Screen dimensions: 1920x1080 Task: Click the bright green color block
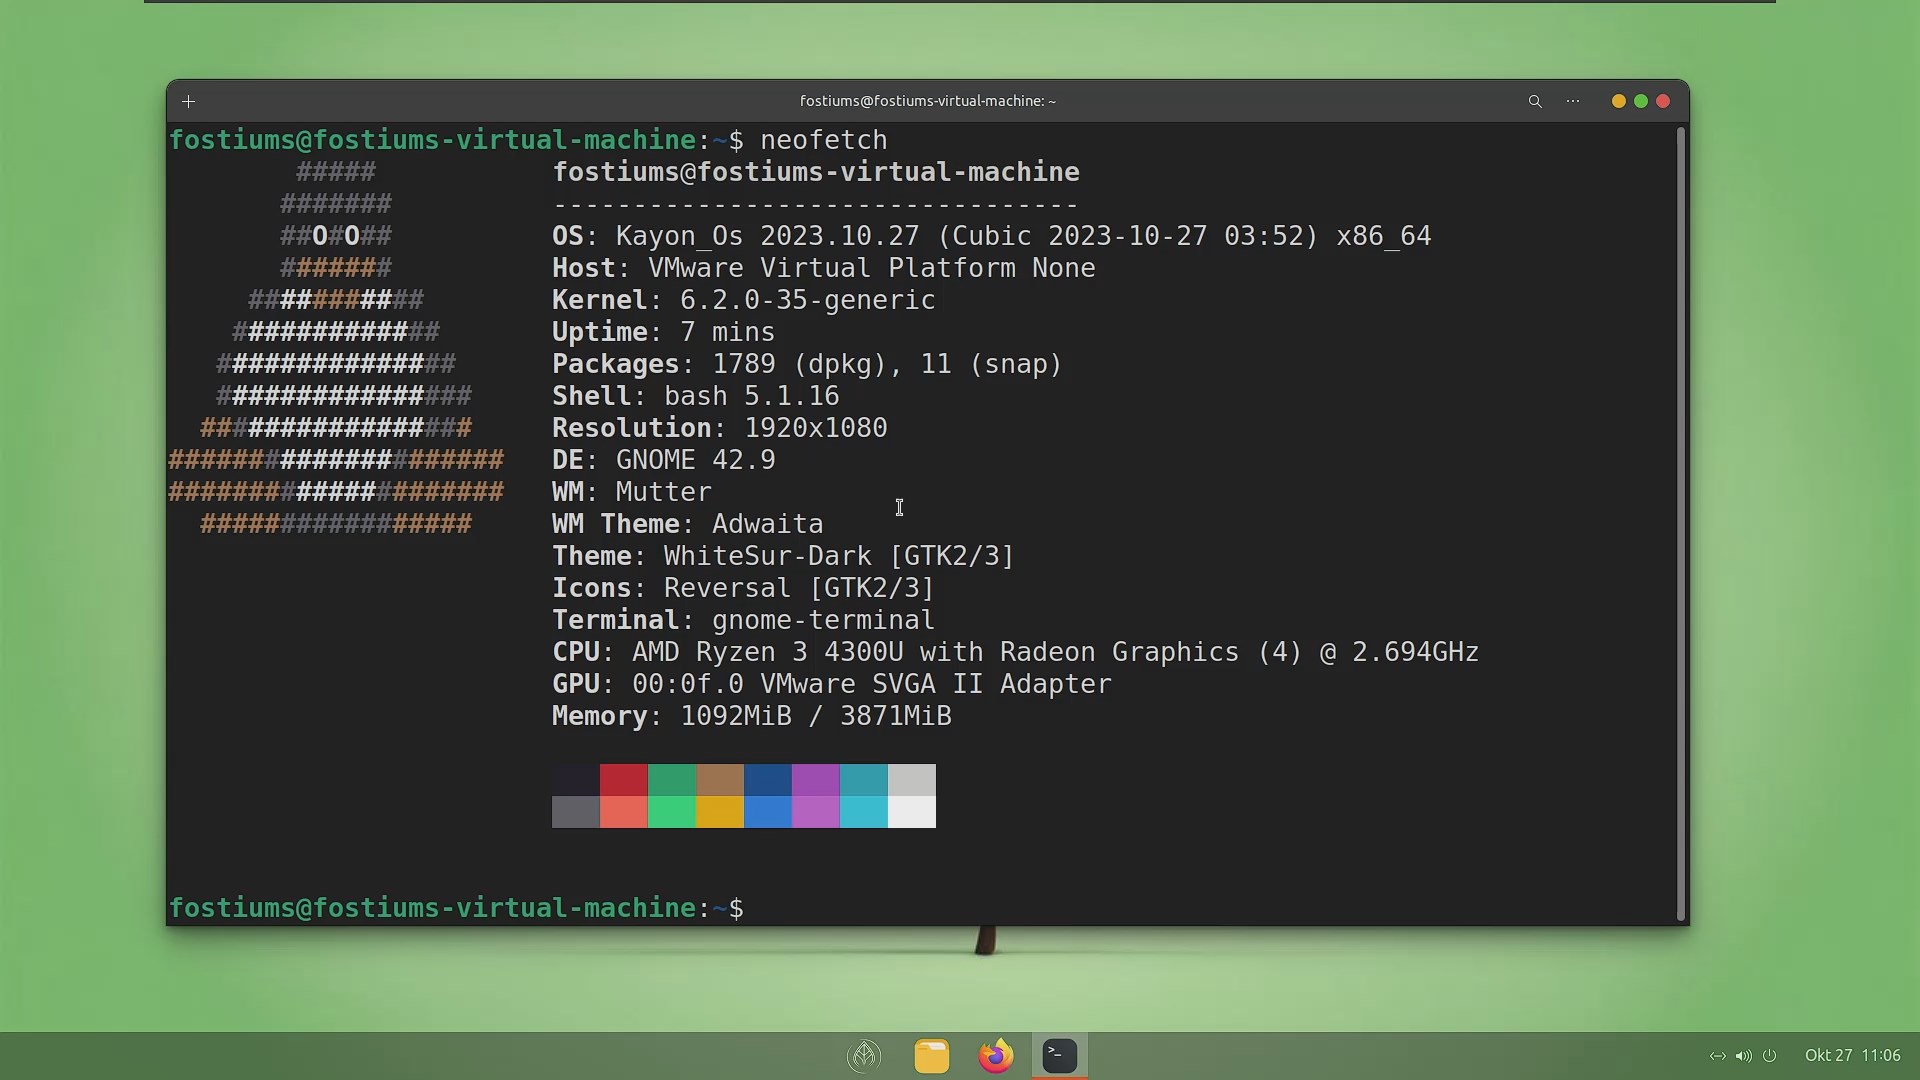(x=672, y=812)
